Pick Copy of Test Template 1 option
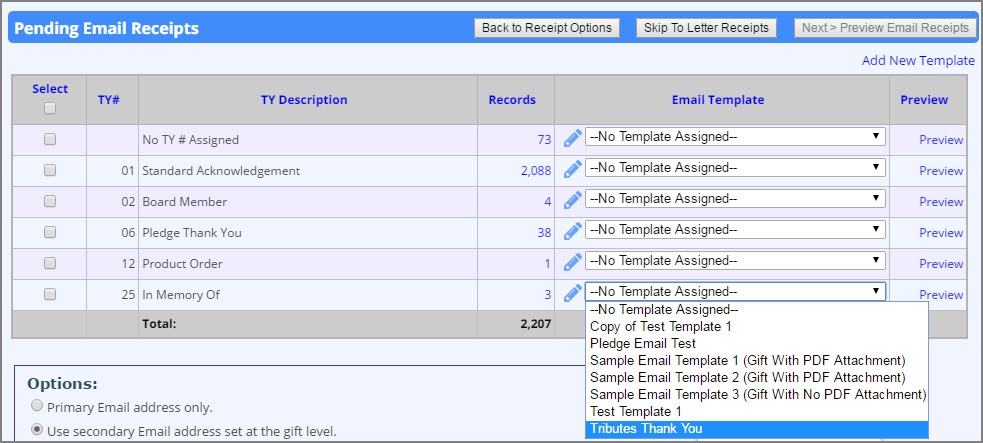 click(661, 326)
